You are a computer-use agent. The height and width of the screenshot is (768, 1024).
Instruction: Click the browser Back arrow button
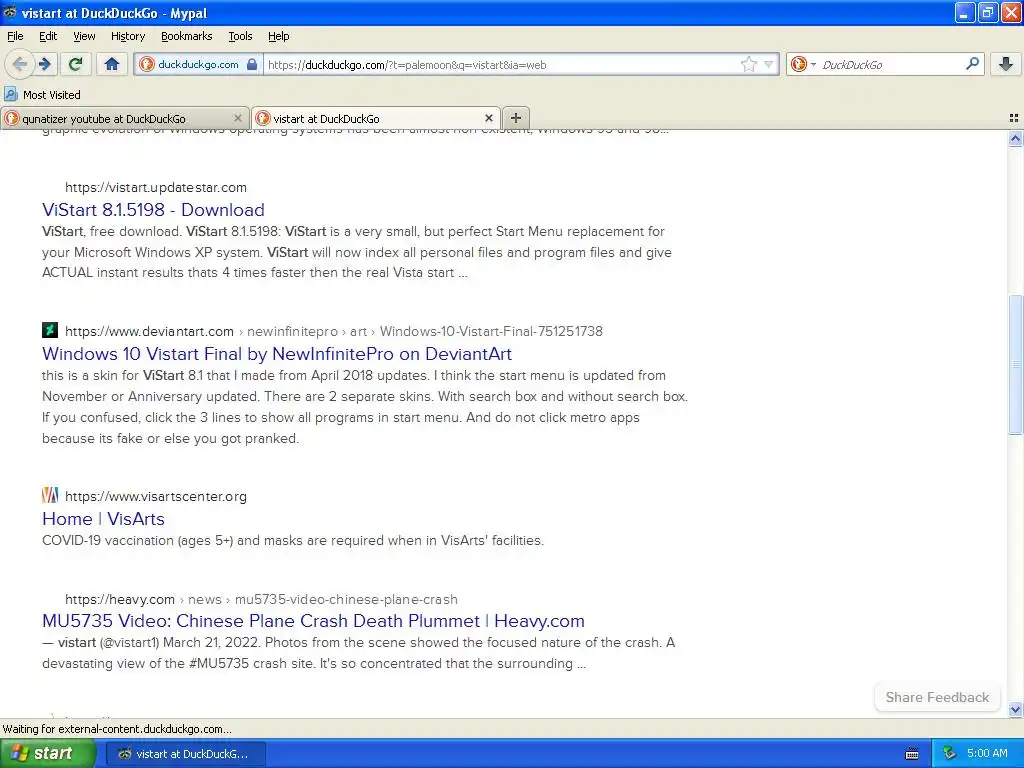(x=19, y=64)
